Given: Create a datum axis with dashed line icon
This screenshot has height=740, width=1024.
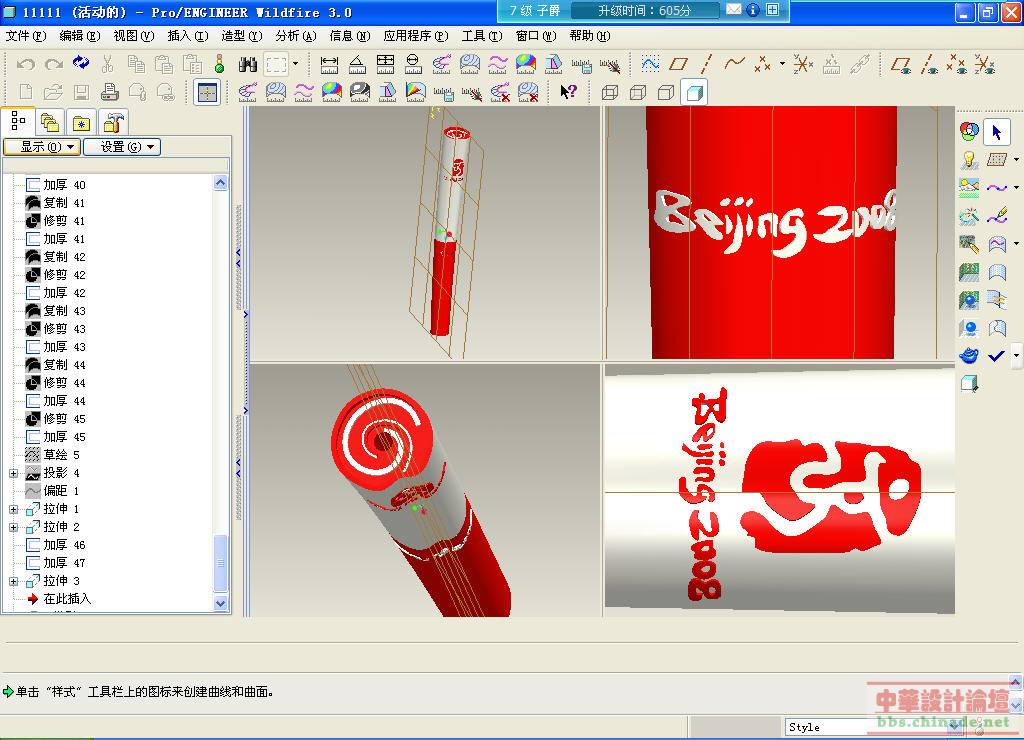Looking at the screenshot, I should tap(706, 64).
